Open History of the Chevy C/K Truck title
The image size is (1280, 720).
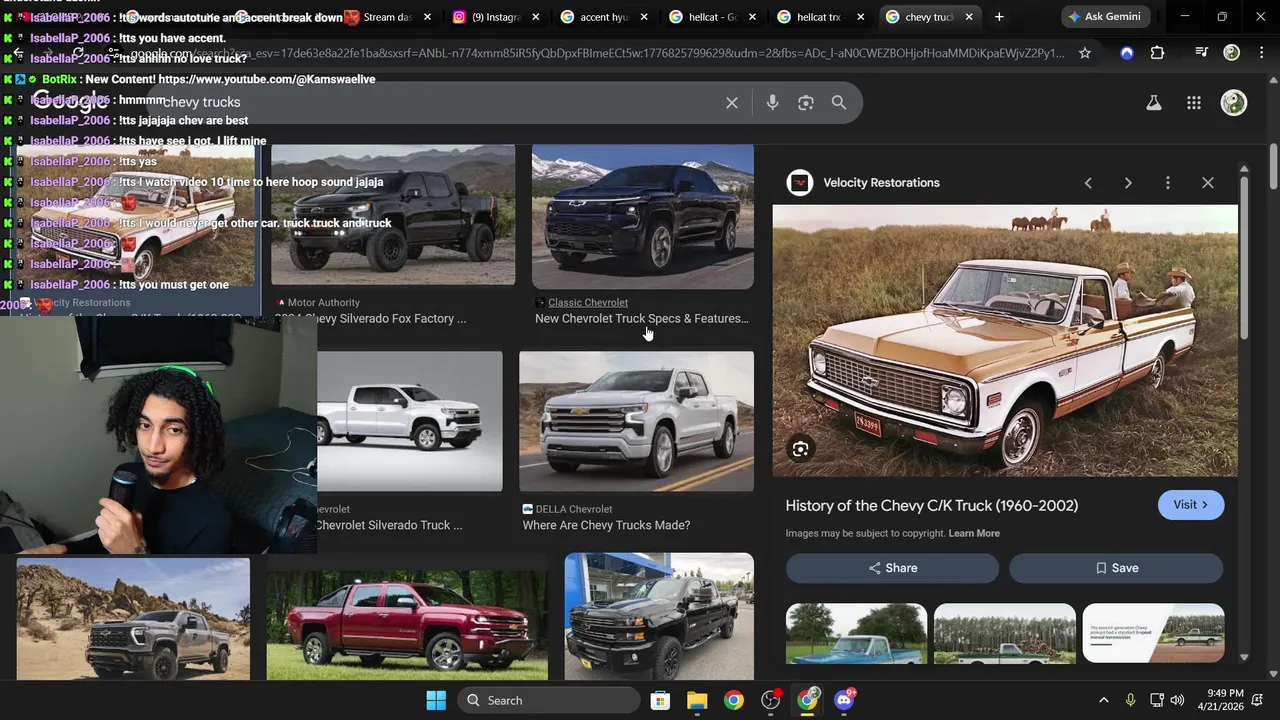tap(931, 506)
